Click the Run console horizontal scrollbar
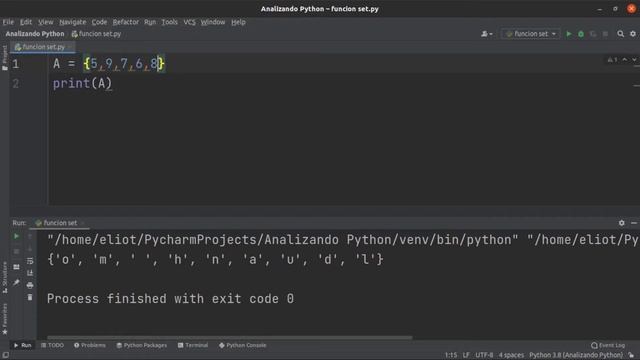This screenshot has height=360, width=640. click(229, 338)
